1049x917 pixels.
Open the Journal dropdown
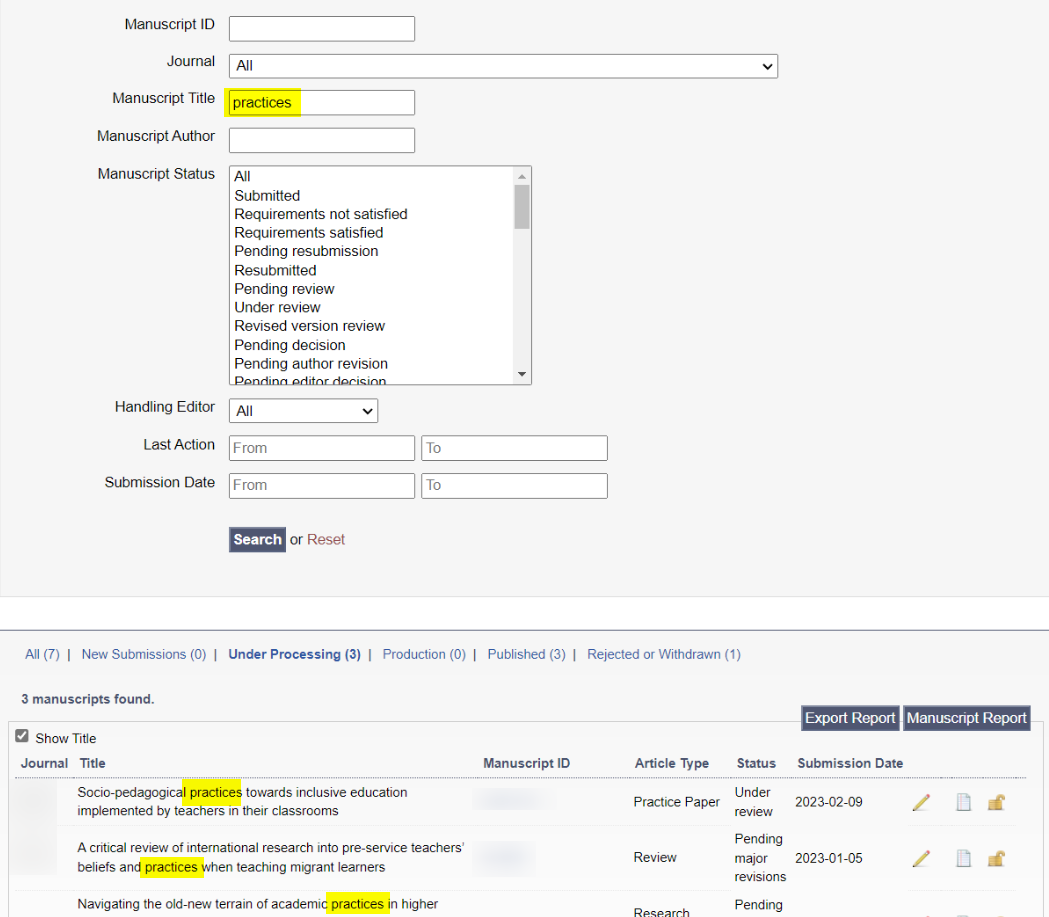point(503,66)
